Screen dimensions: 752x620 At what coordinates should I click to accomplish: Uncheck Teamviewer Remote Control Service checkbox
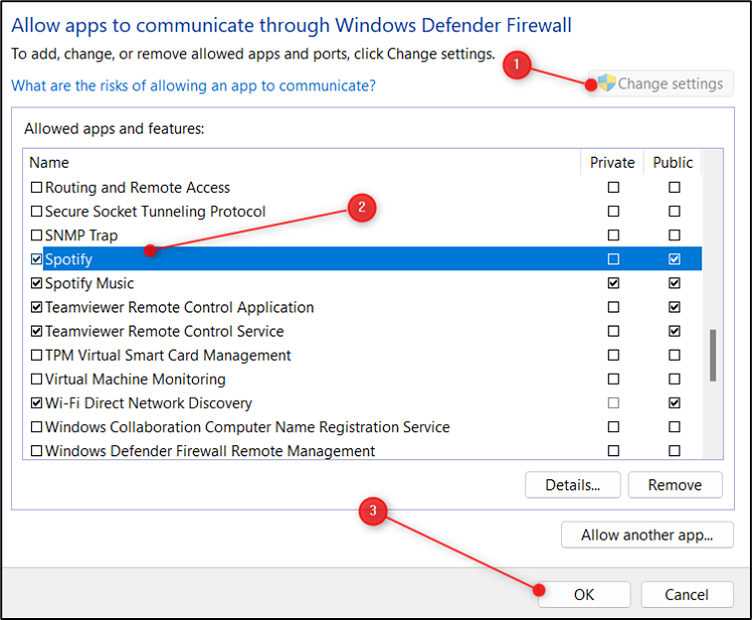tap(36, 331)
